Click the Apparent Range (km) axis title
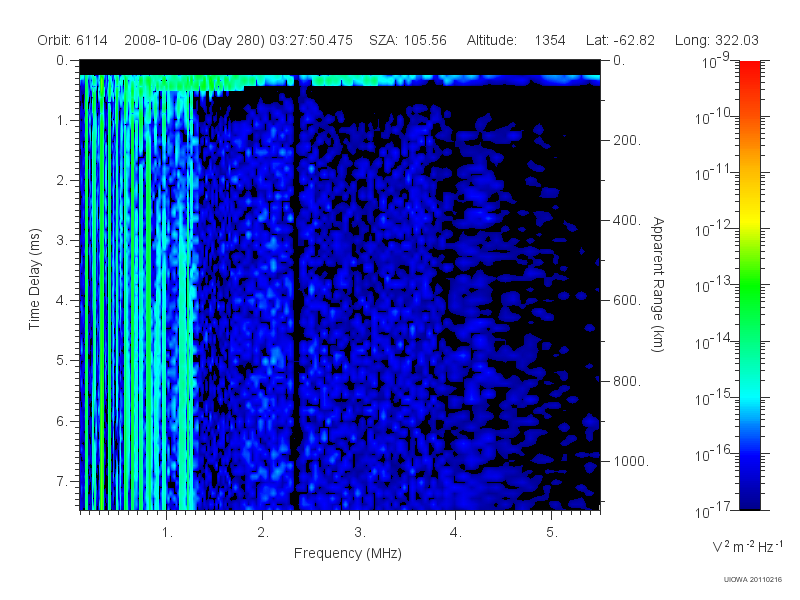 coord(658,284)
